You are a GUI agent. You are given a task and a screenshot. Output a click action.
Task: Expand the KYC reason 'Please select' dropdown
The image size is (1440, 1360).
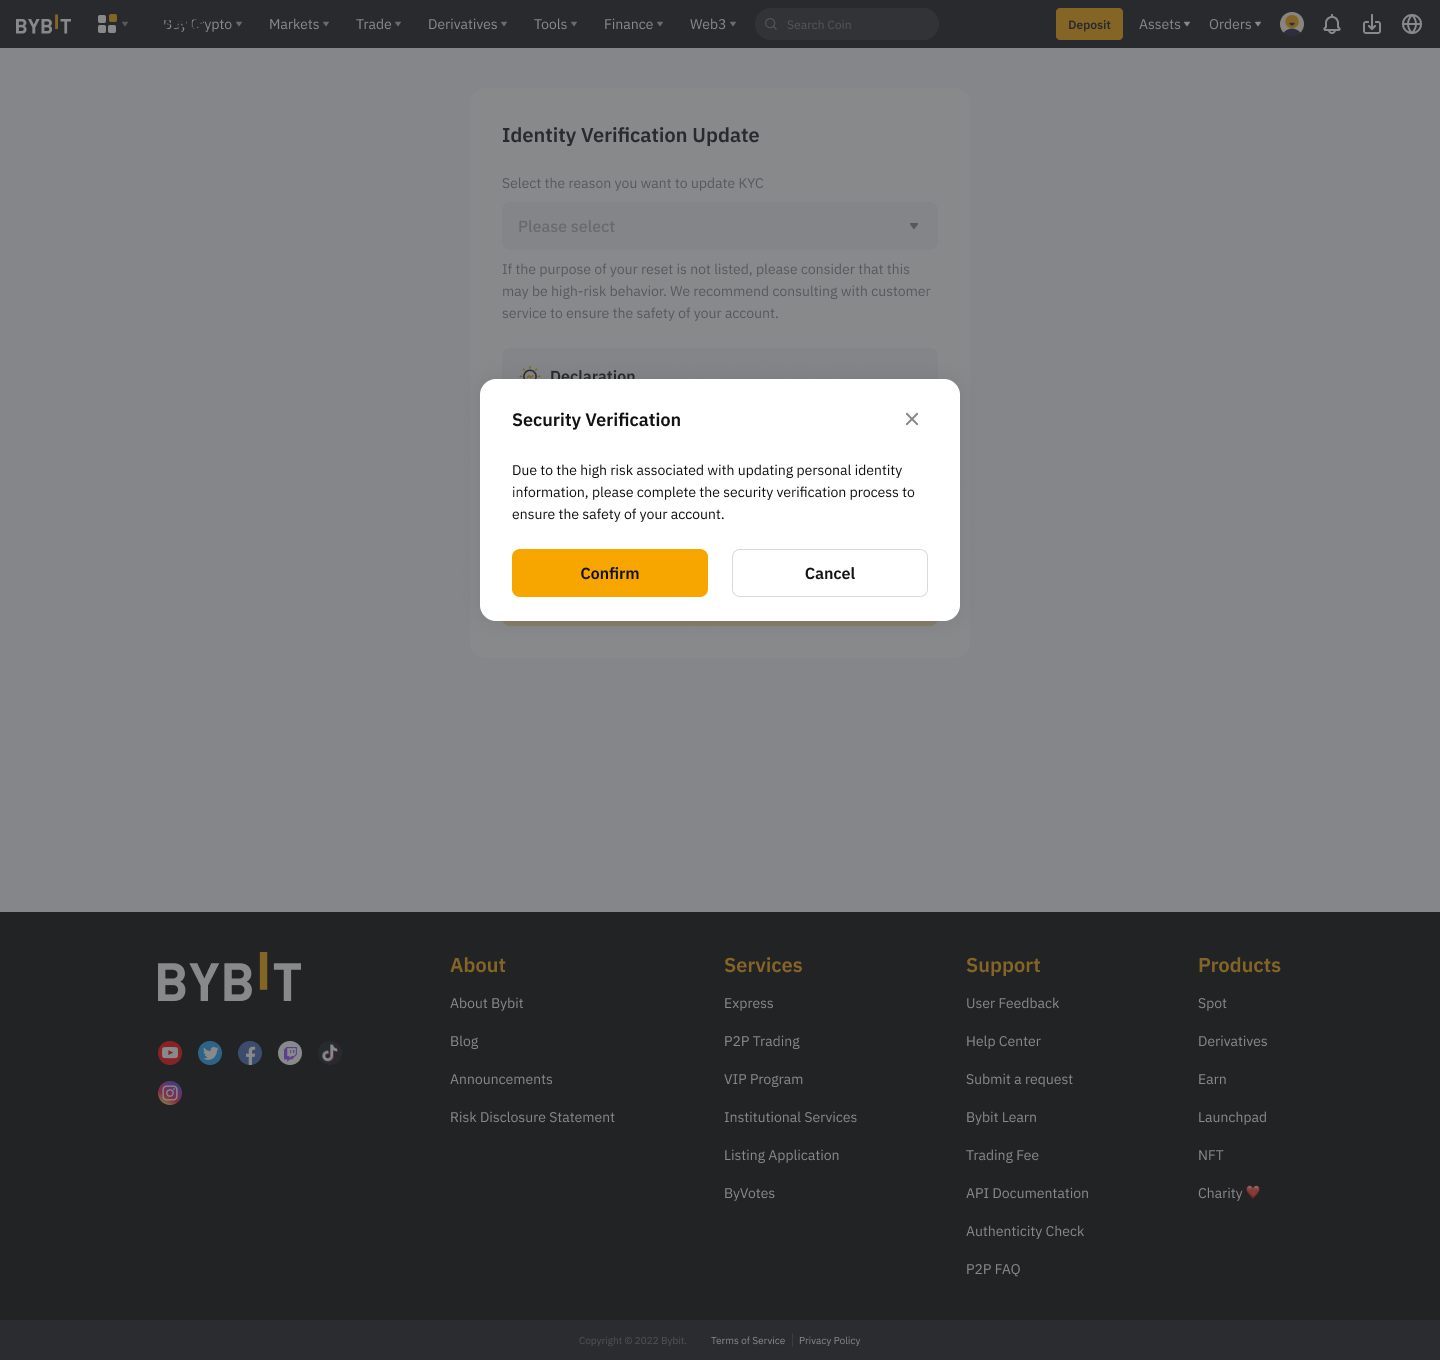[x=719, y=226]
